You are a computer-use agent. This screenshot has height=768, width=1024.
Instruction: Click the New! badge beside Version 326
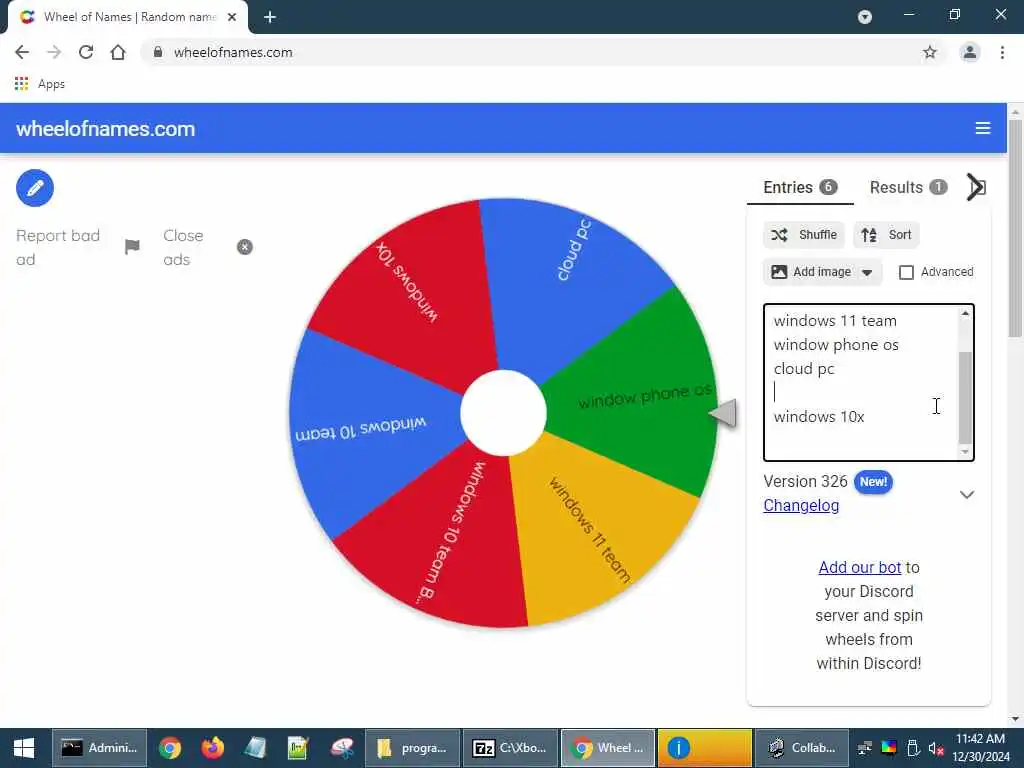click(873, 482)
